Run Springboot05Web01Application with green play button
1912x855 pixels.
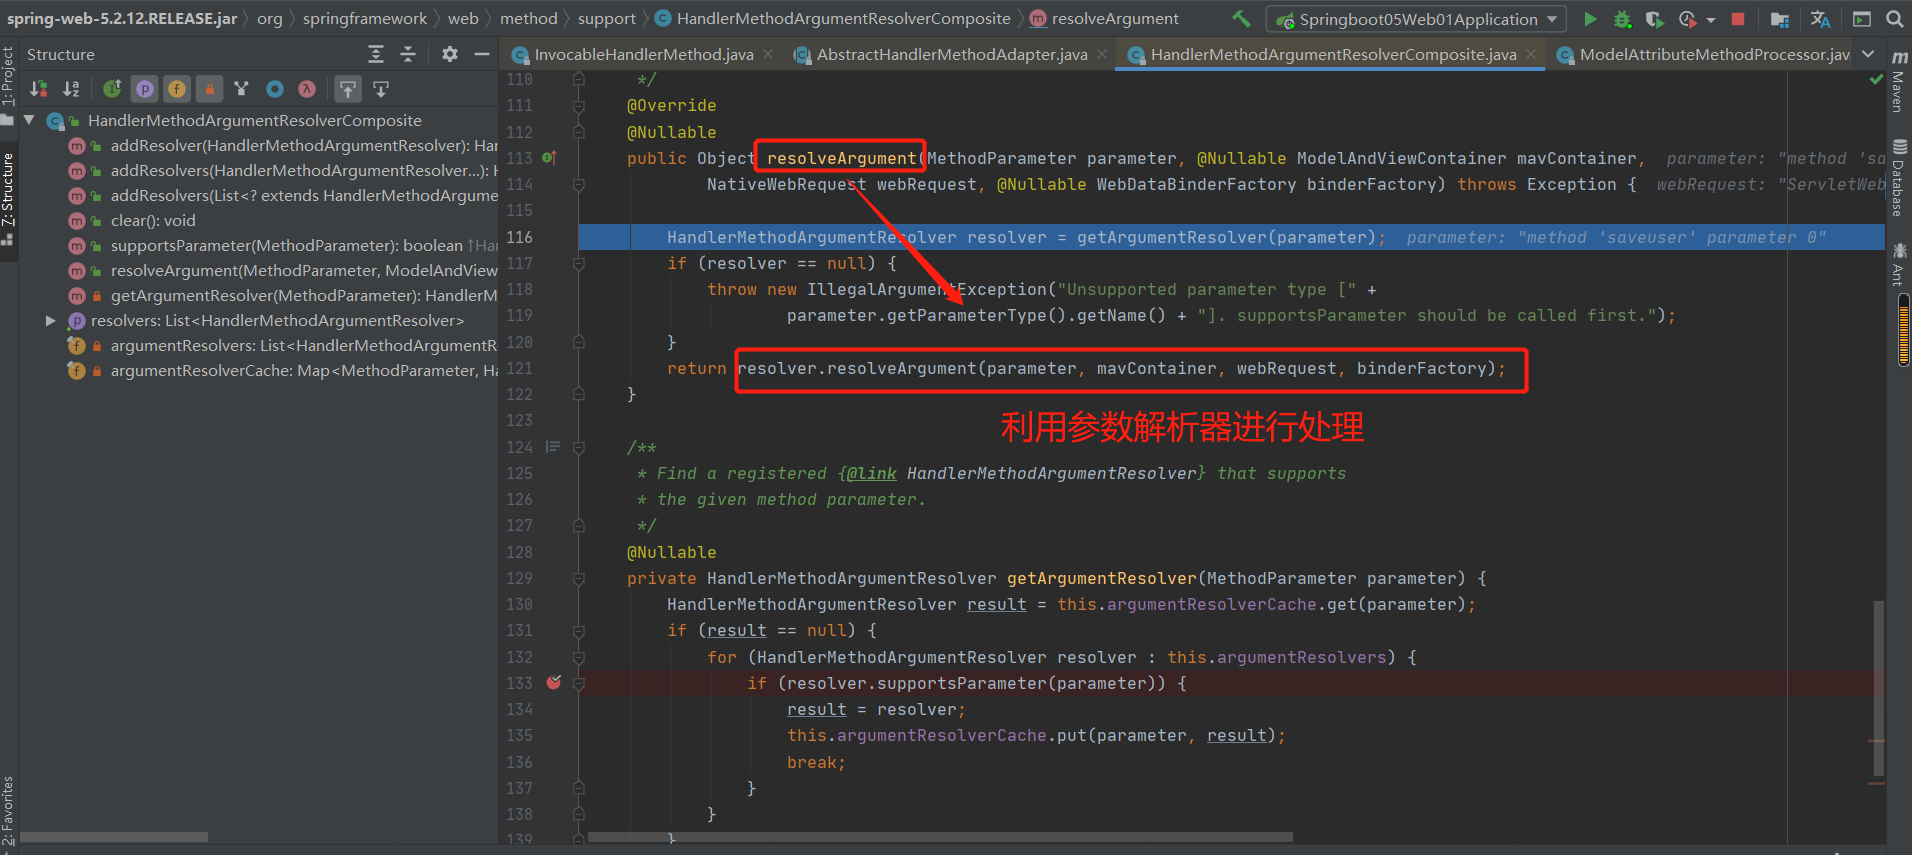[x=1591, y=18]
